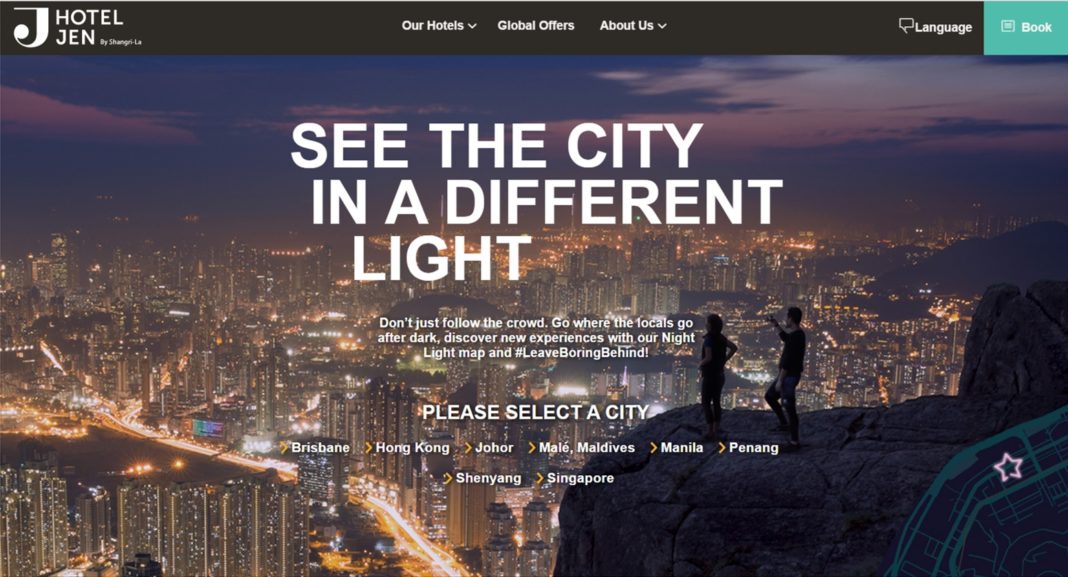This screenshot has height=577, width=1068.
Task: Open the teal Book button
Action: pos(1026,28)
